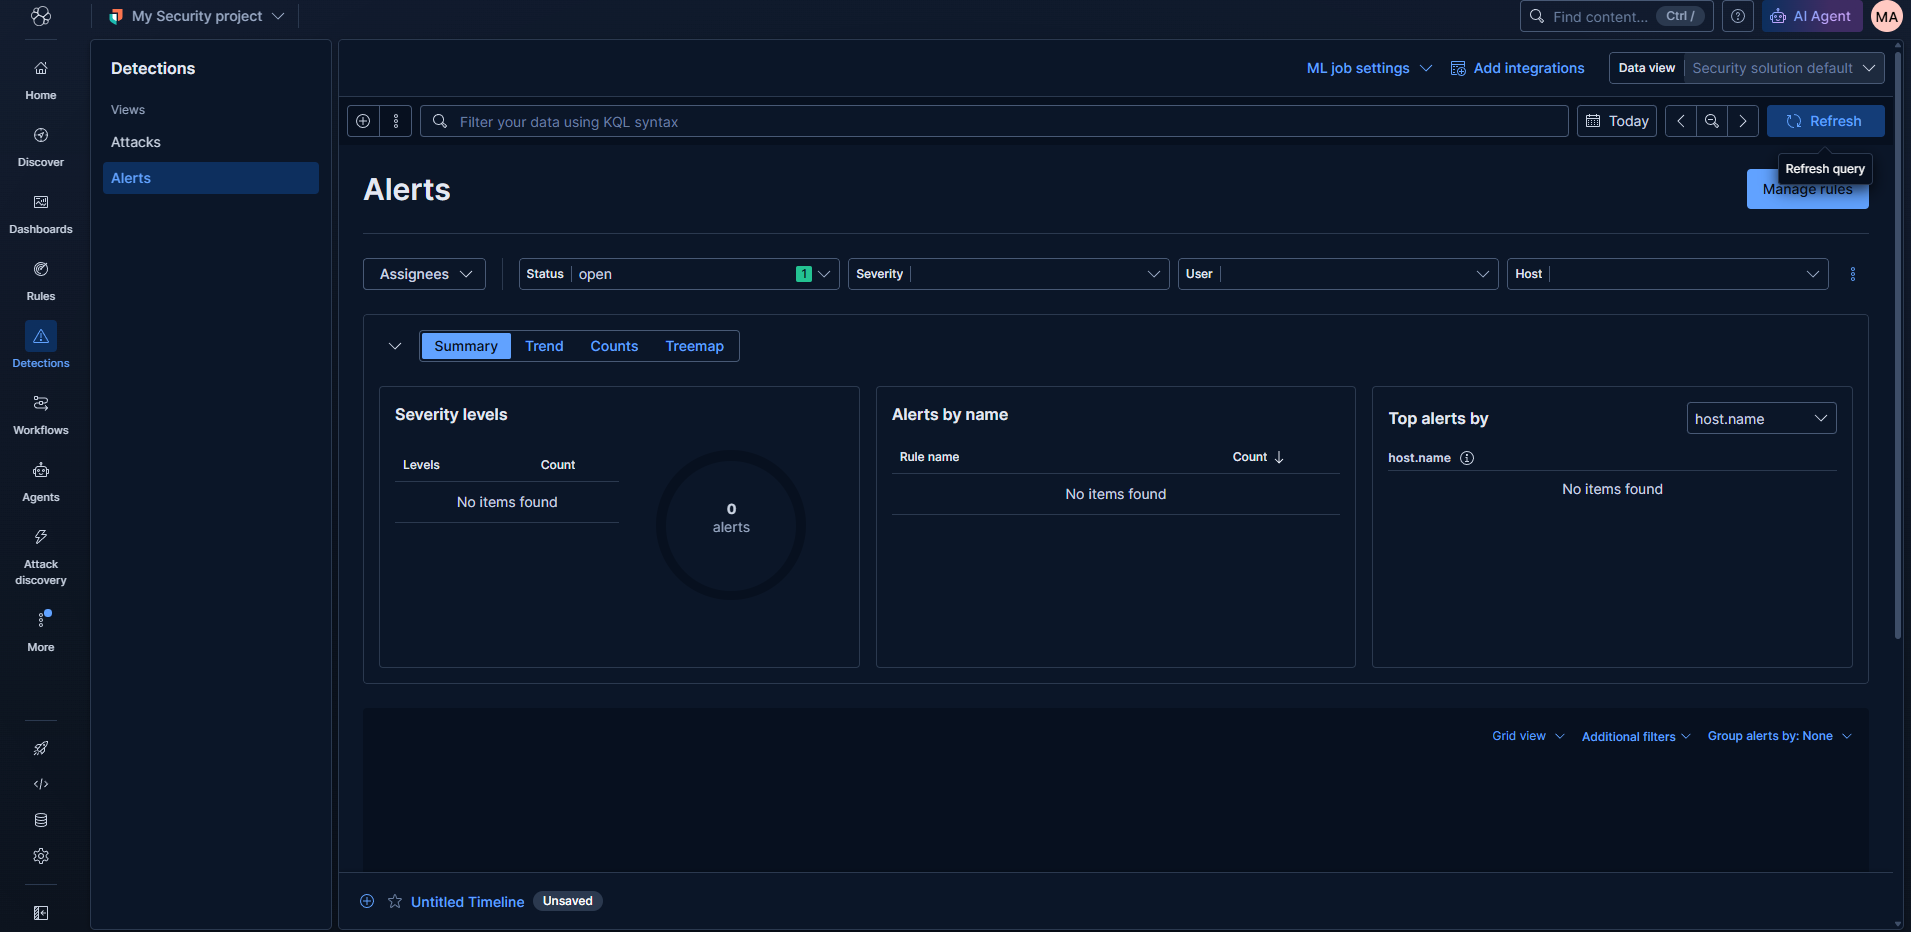Screen dimensions: 1911x932
Task: Open Additional filters menu
Action: [1636, 736]
